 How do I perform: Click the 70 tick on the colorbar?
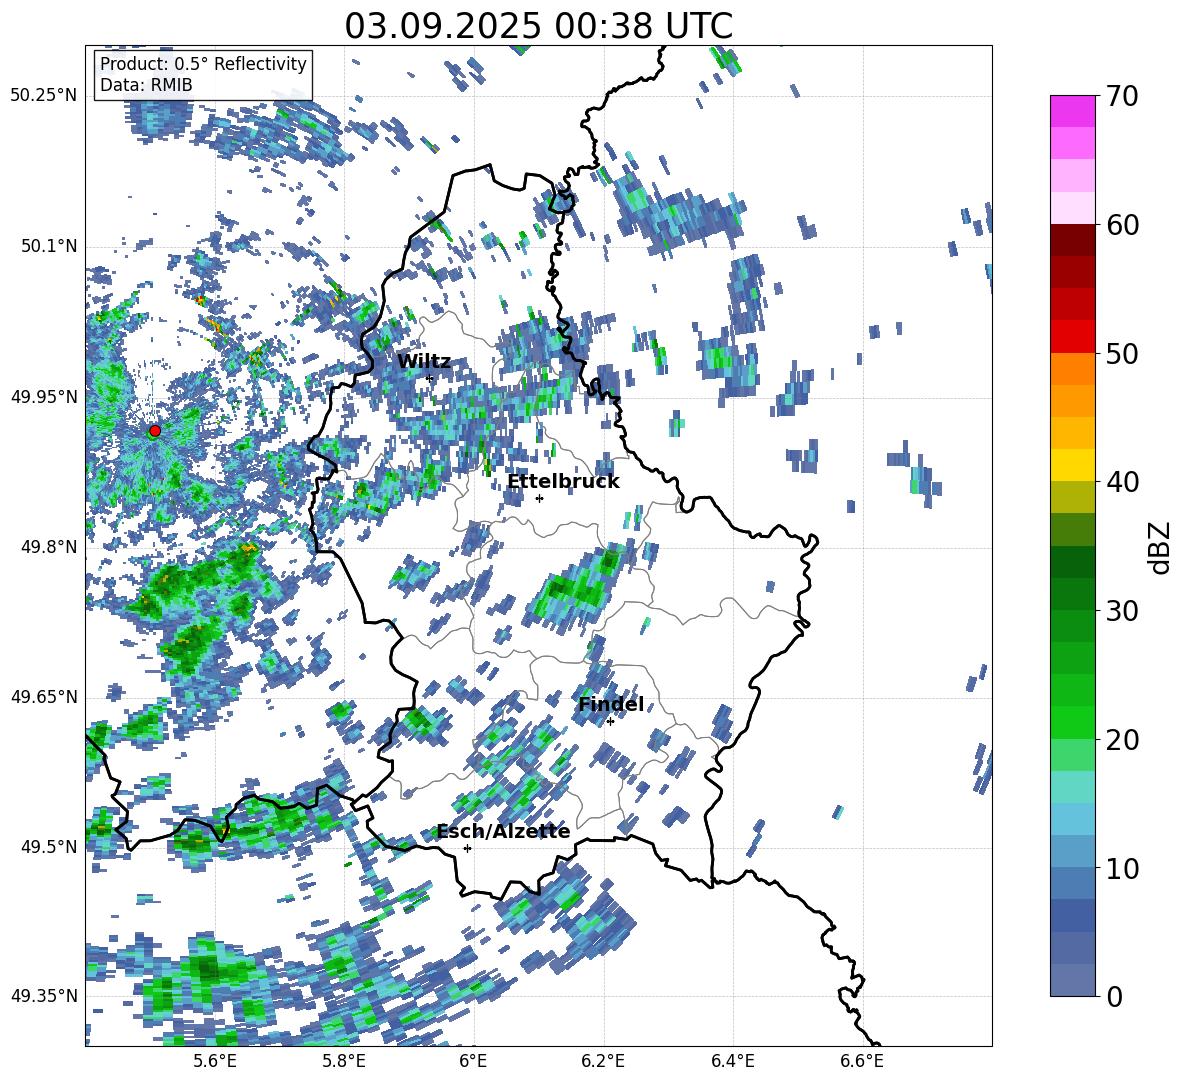tap(1122, 96)
